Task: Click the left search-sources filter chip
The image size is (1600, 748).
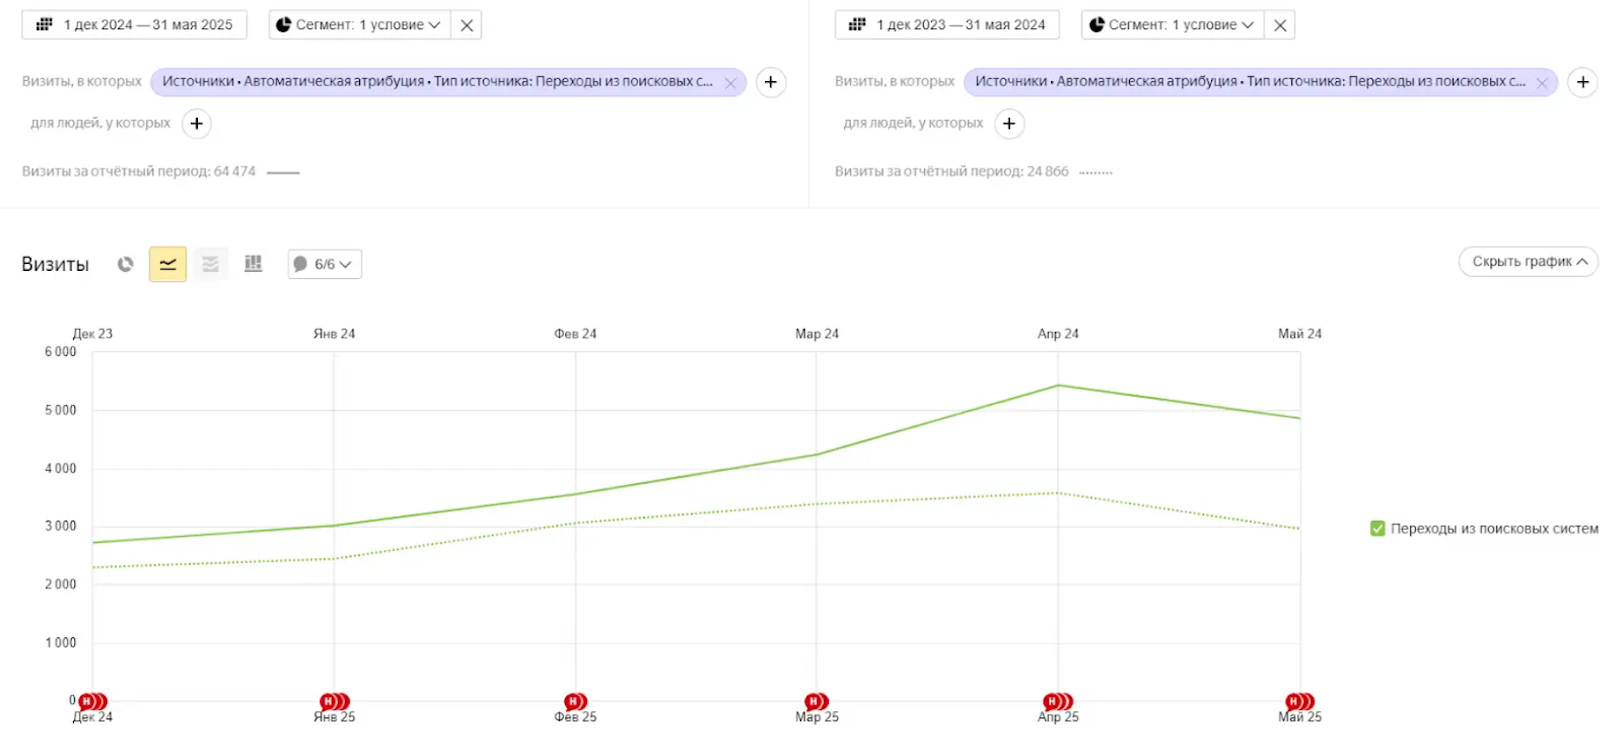Action: point(437,82)
